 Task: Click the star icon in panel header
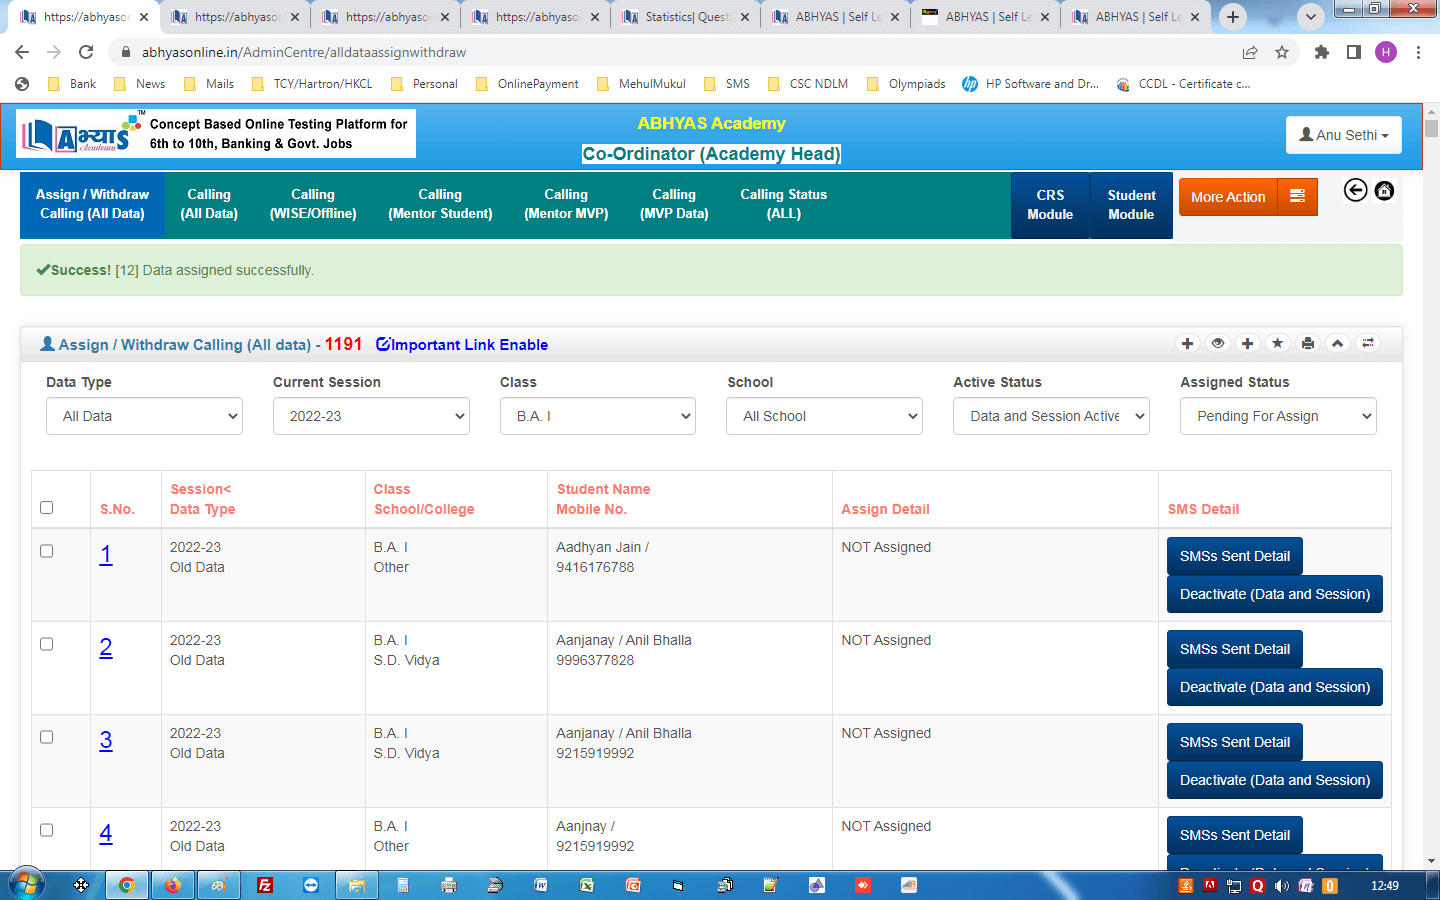(x=1277, y=344)
